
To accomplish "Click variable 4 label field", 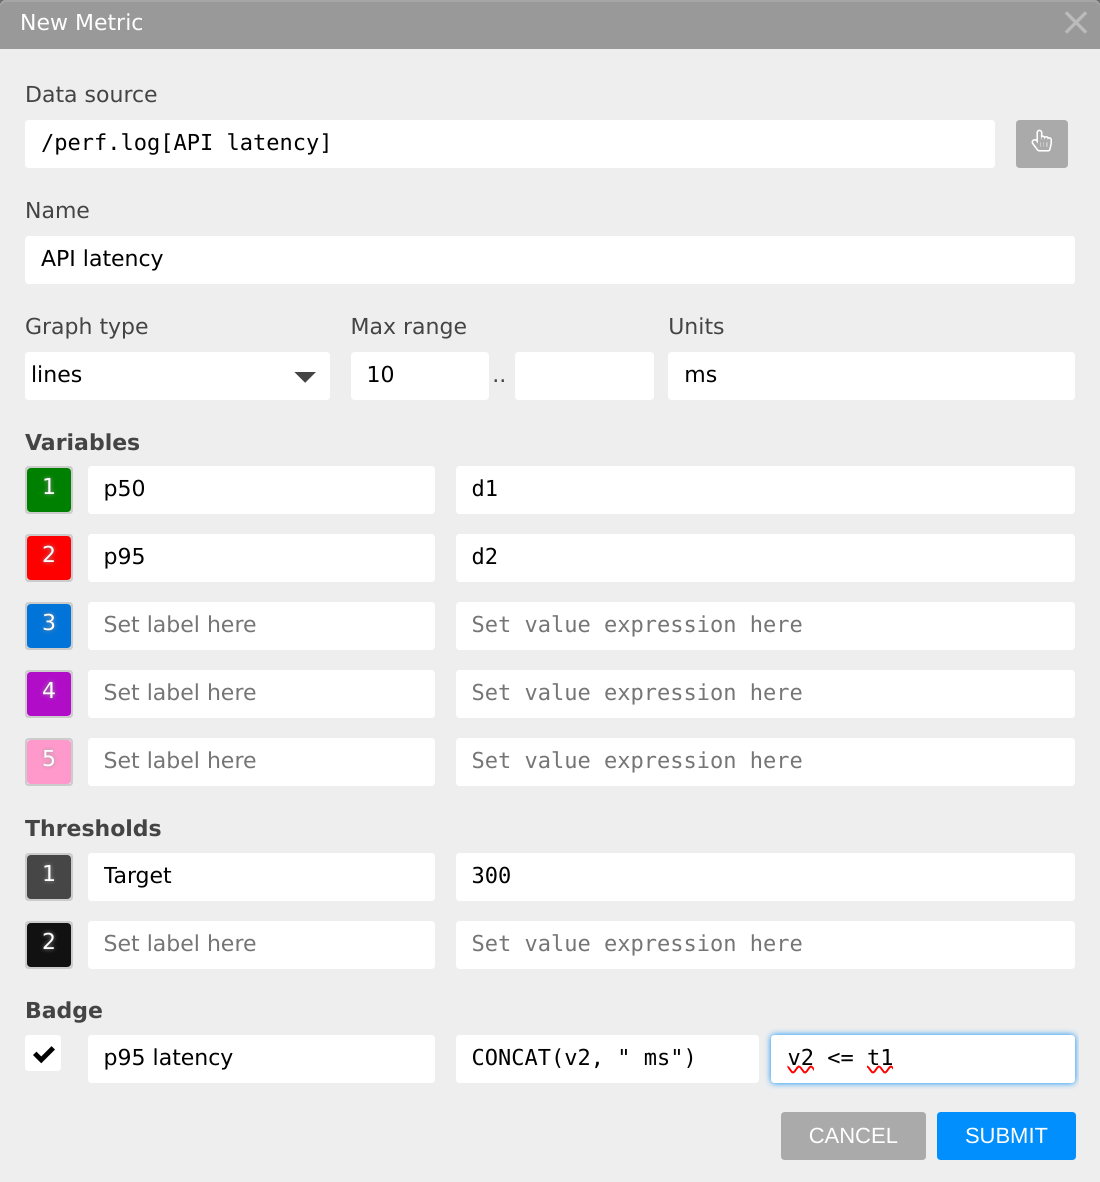I will [261, 694].
